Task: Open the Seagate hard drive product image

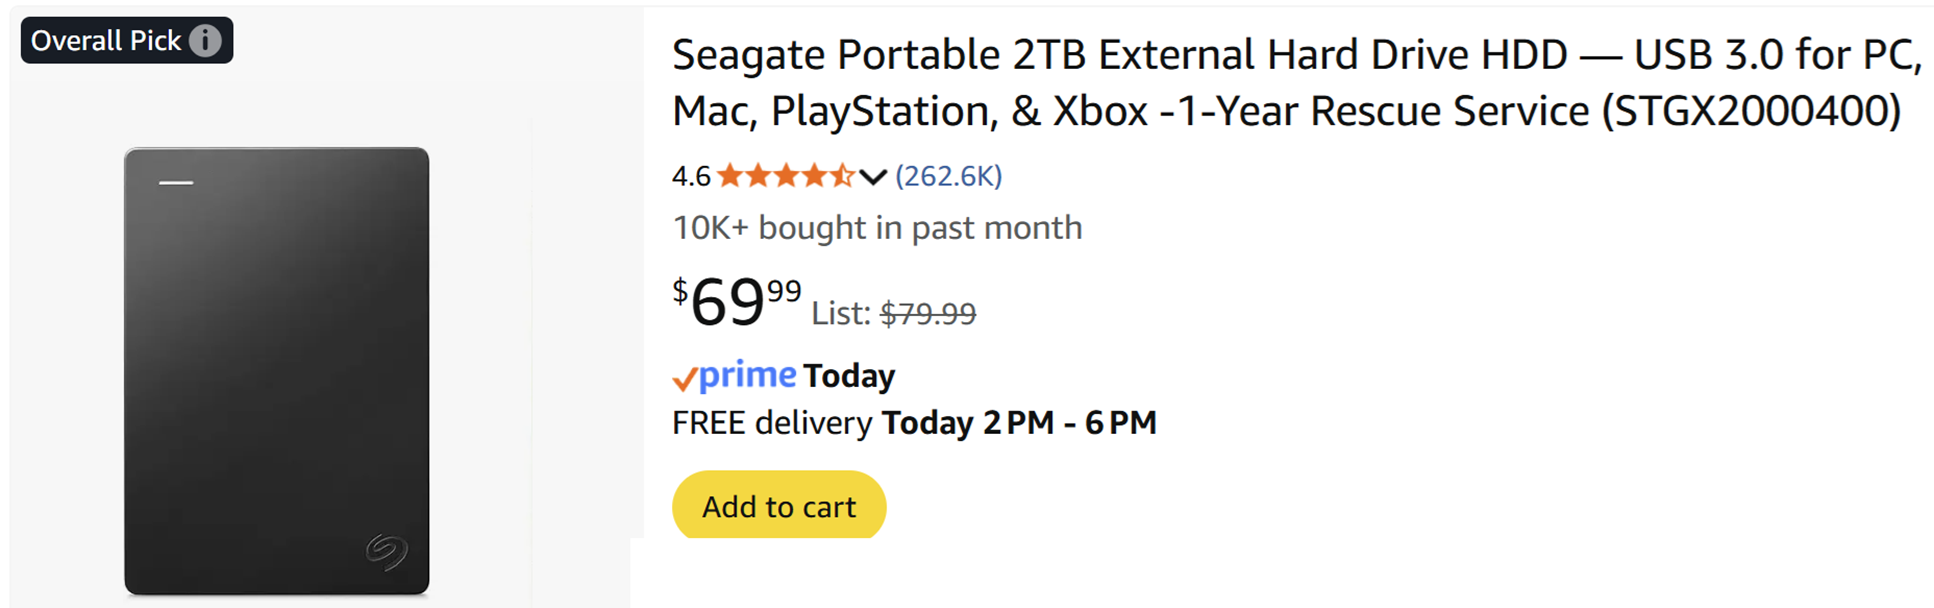Action: 277,370
